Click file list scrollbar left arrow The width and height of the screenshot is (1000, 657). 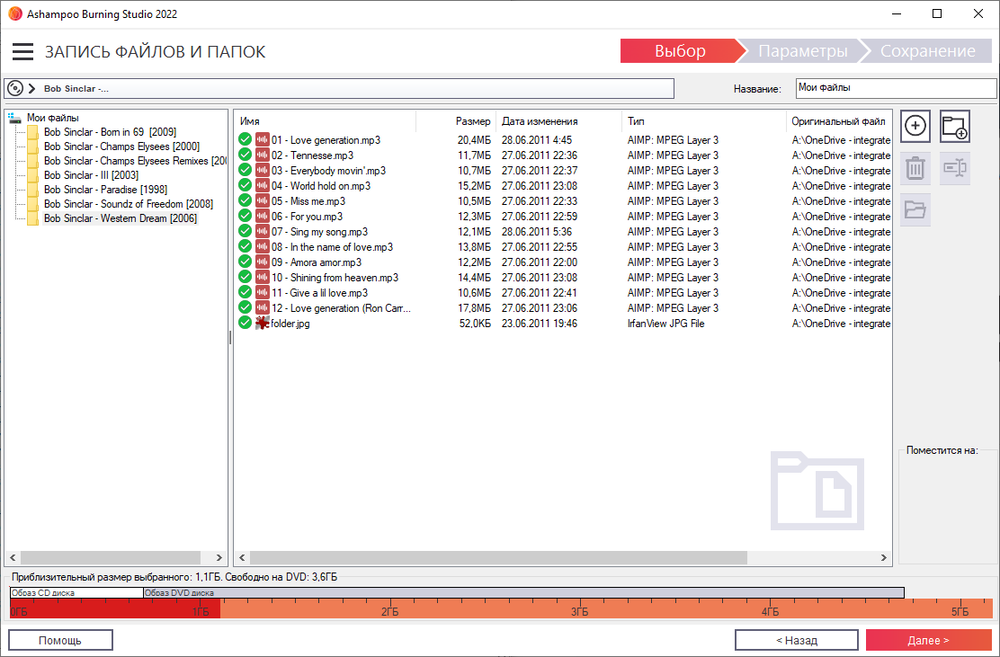tap(242, 557)
